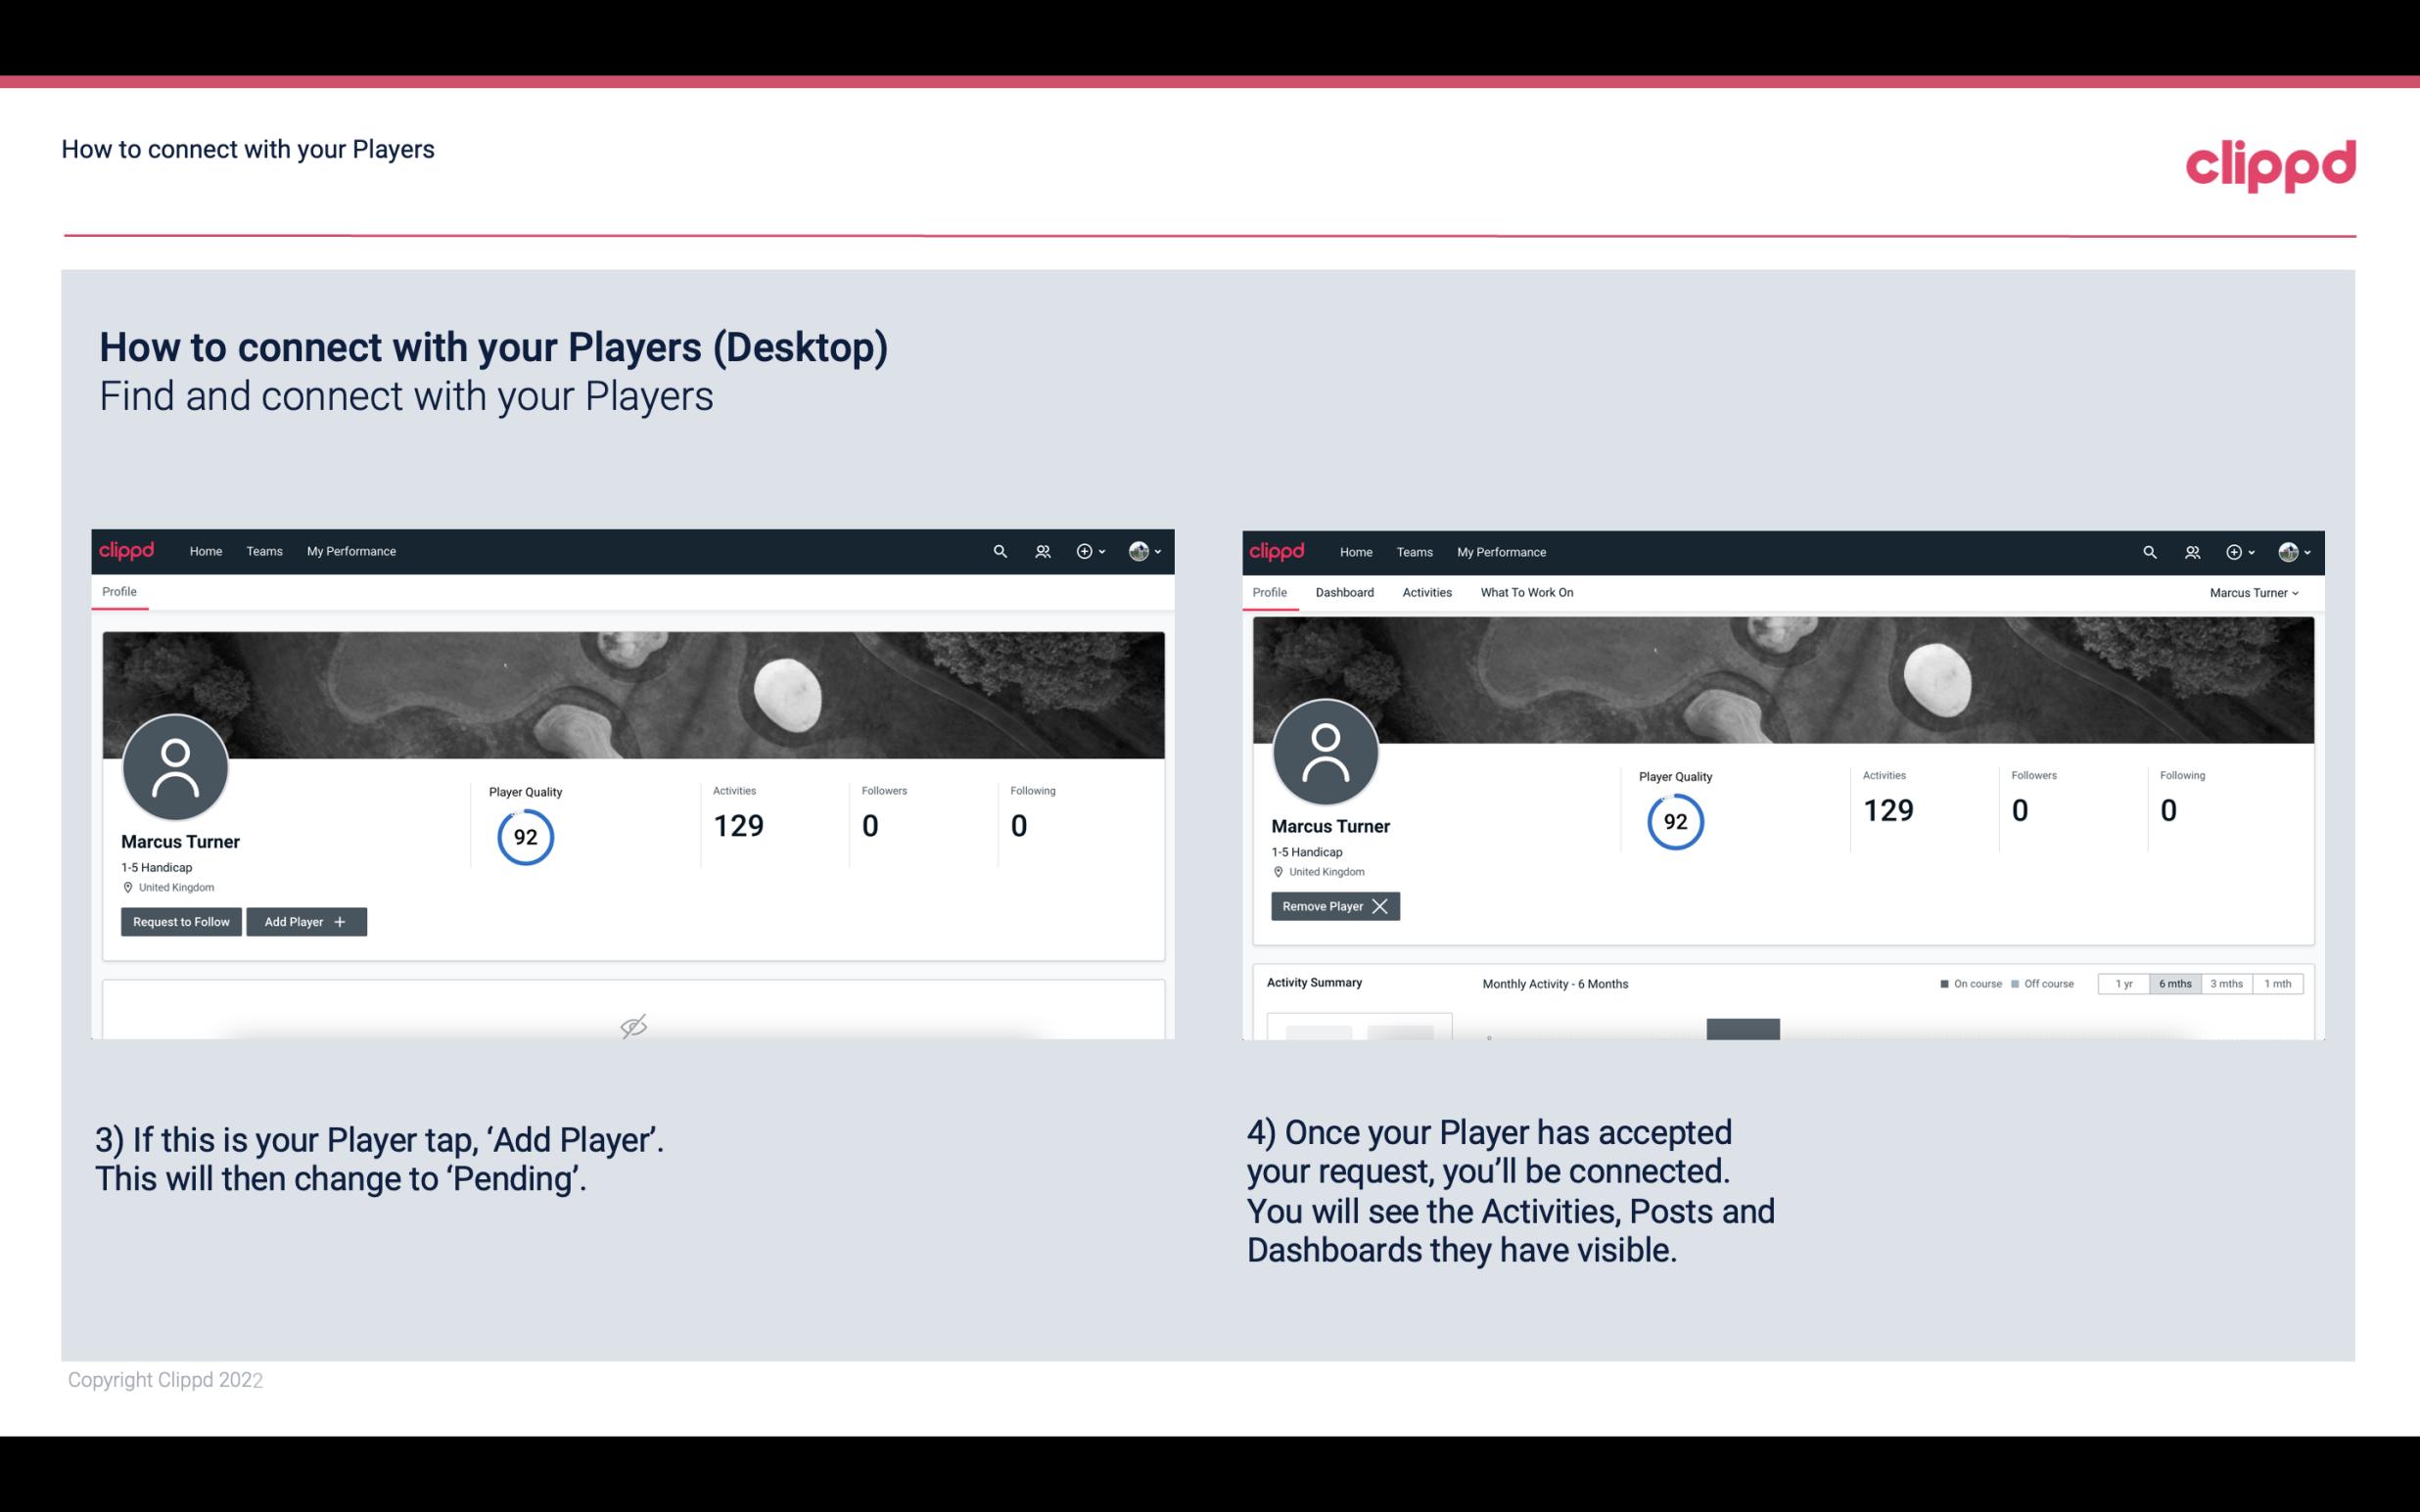The image size is (2420, 1512).
Task: Click the search icon in right navbar
Action: (2148, 552)
